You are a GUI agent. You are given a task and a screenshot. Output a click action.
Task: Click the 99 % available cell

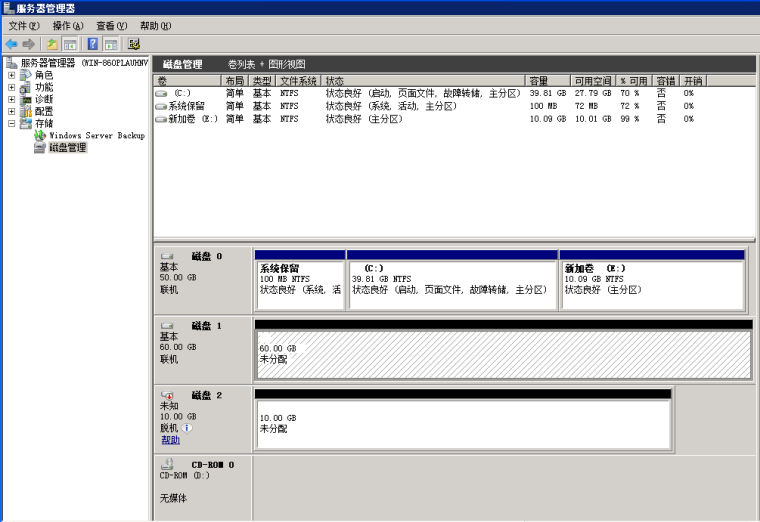pos(630,119)
